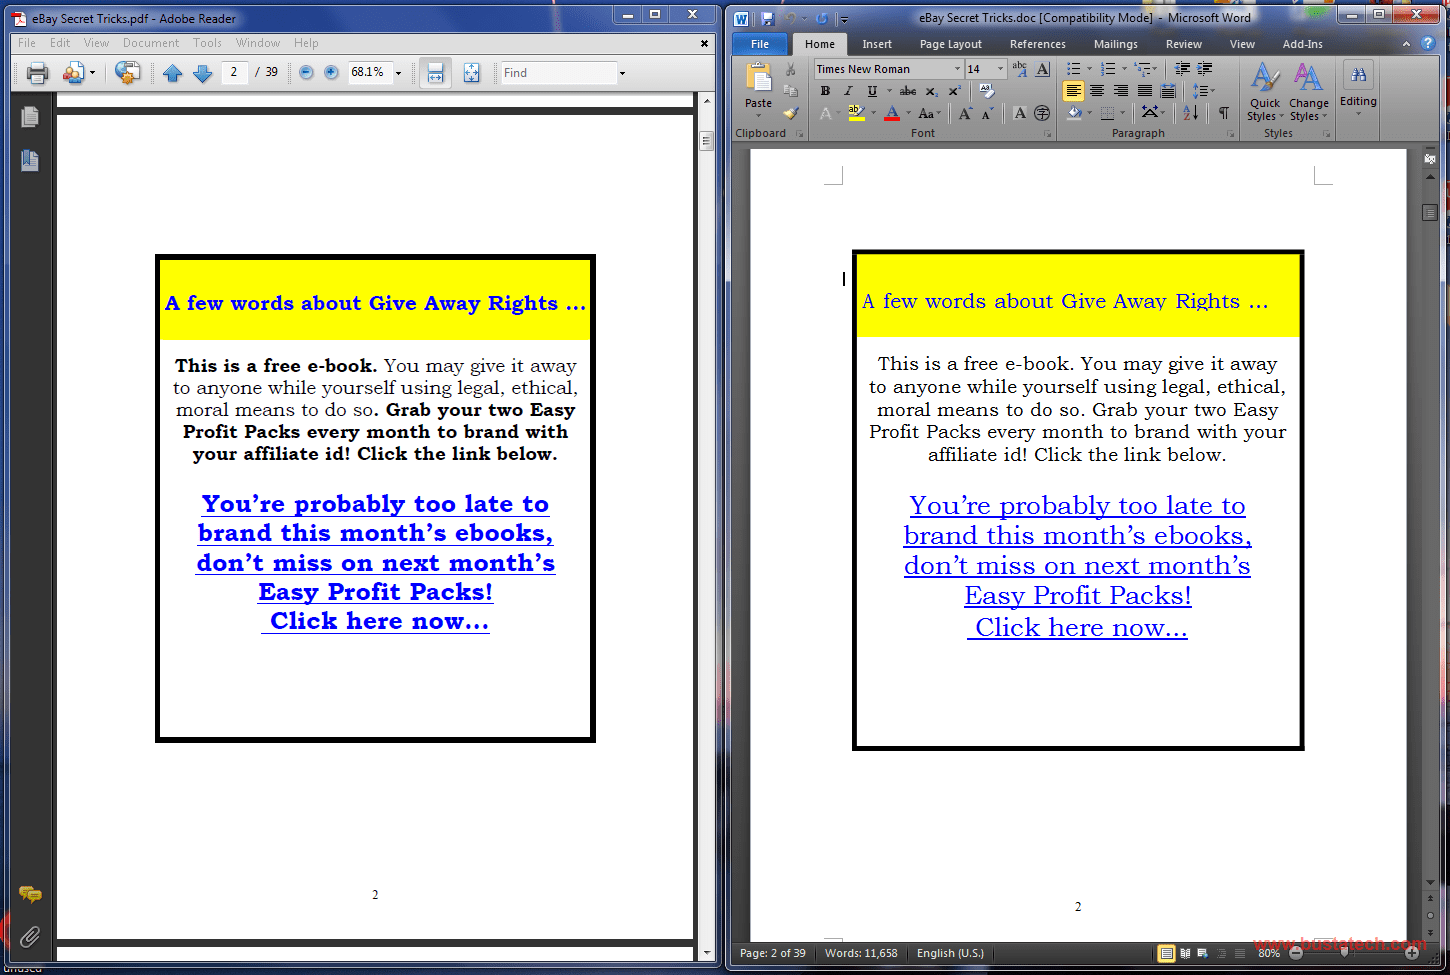Expand the Editing group dropdown in Word
This screenshot has width=1450, height=975.
[1358, 92]
